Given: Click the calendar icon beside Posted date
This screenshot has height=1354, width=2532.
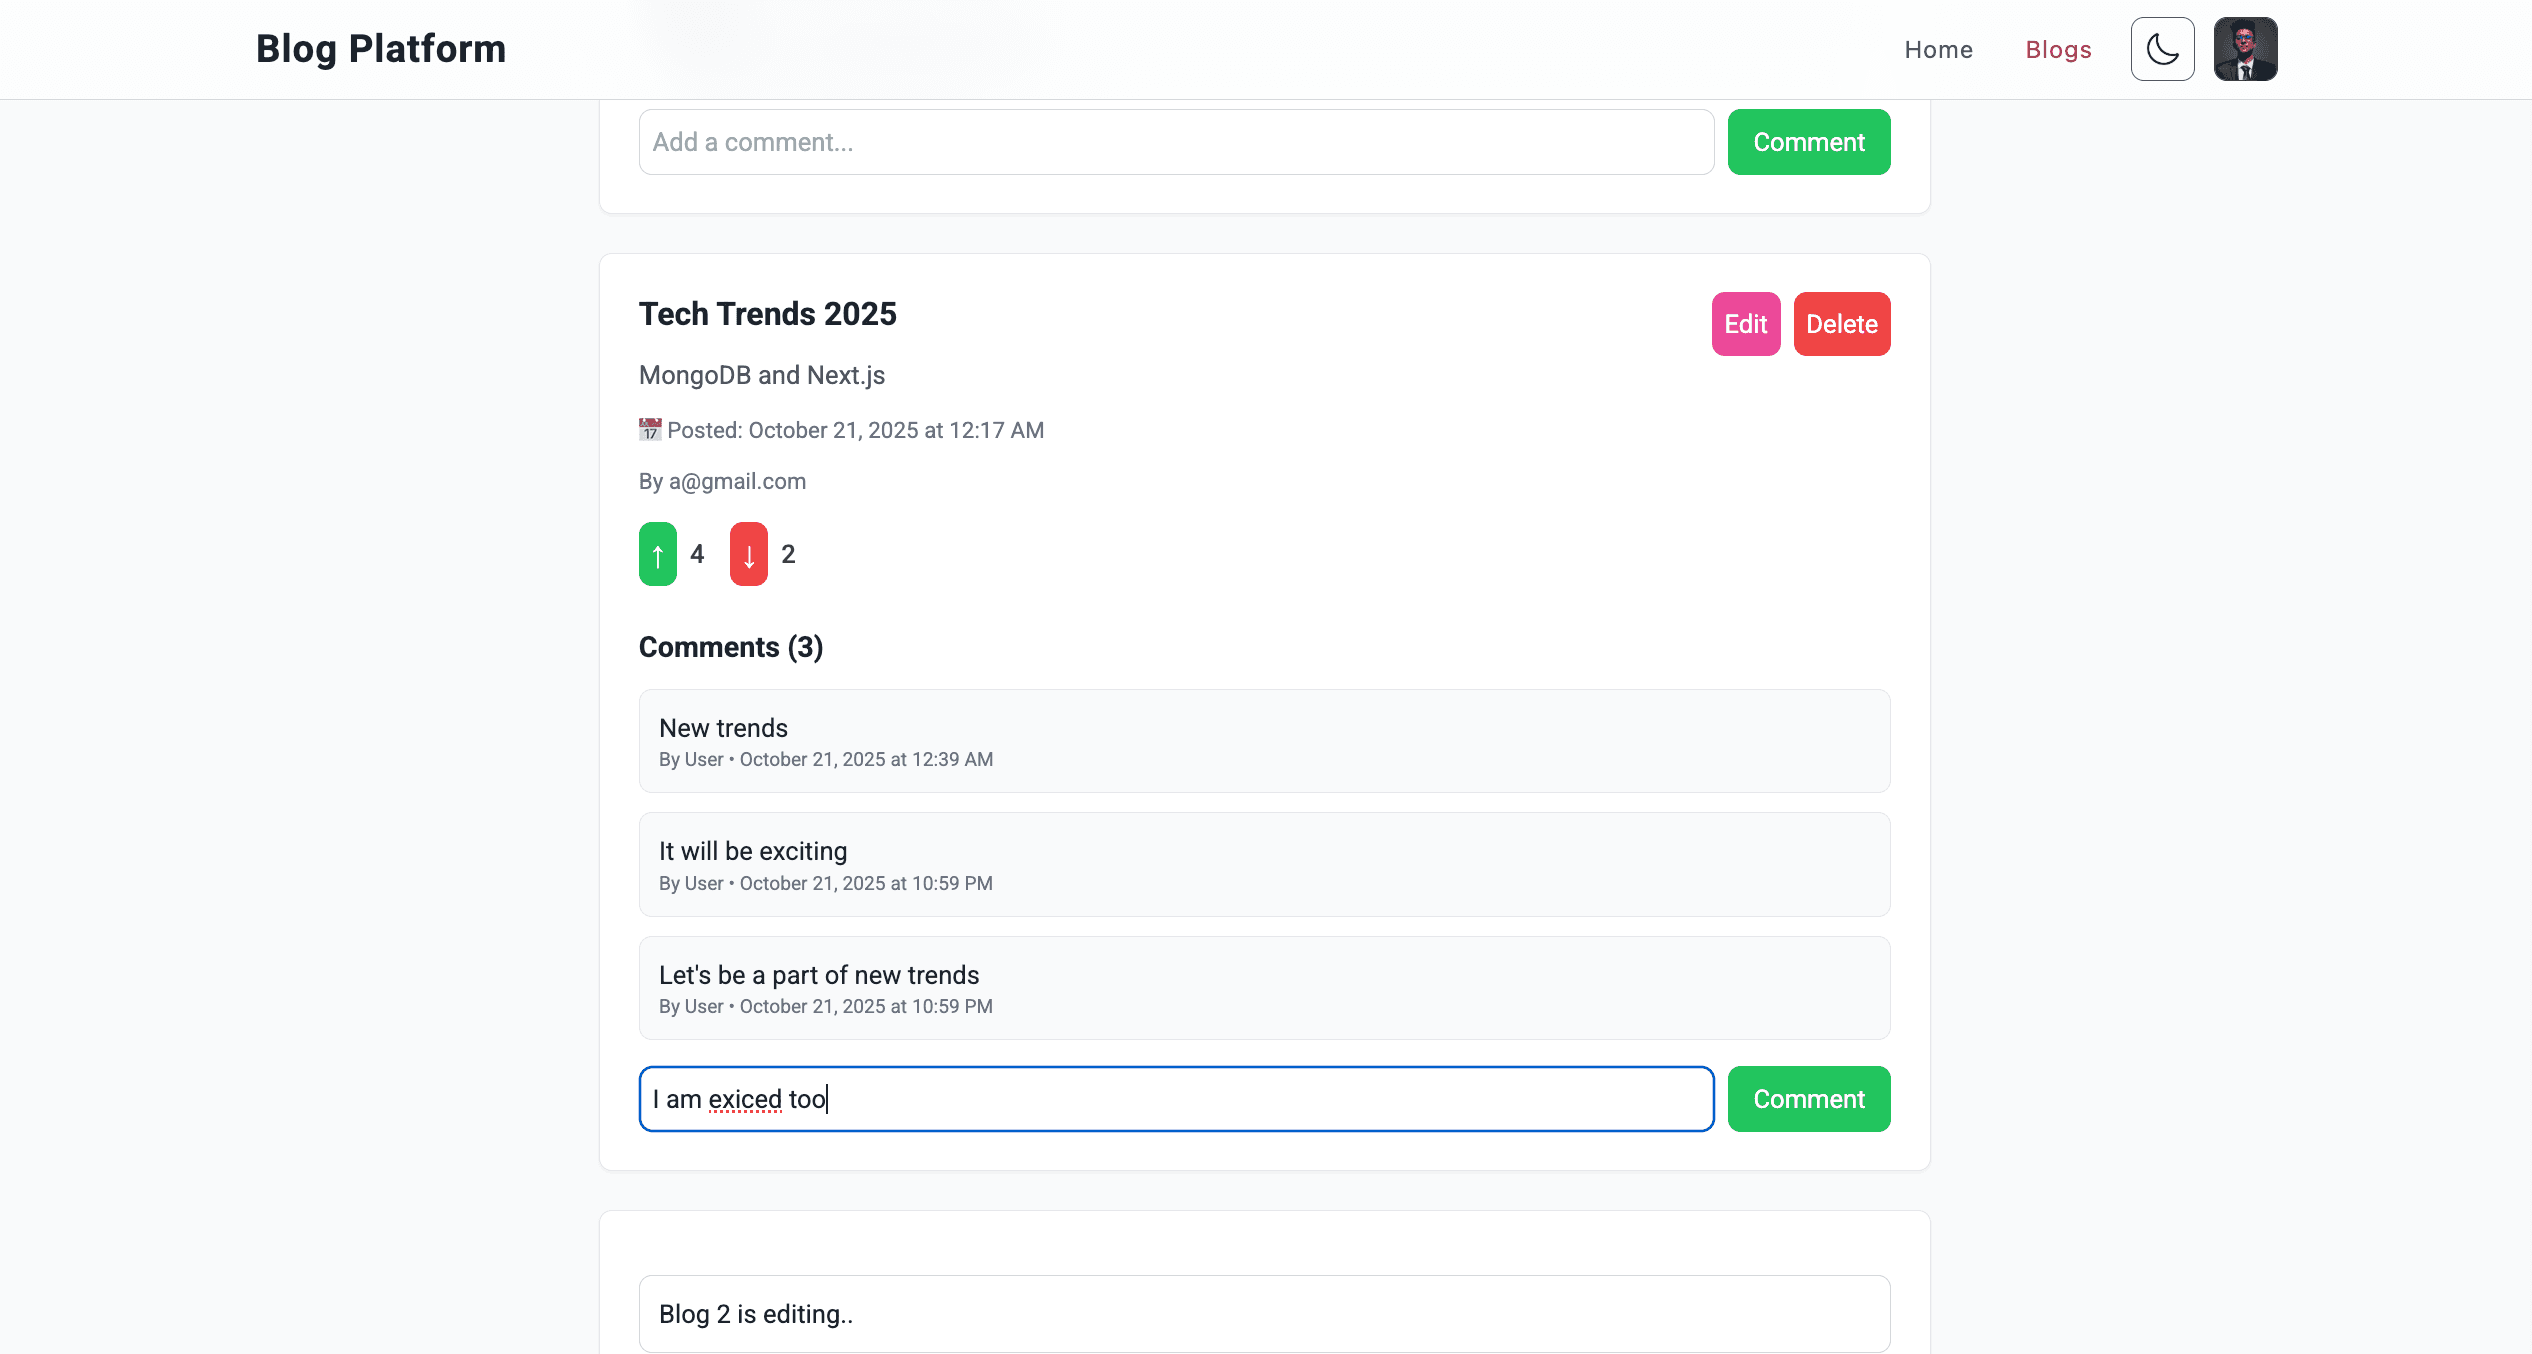Looking at the screenshot, I should (650, 430).
